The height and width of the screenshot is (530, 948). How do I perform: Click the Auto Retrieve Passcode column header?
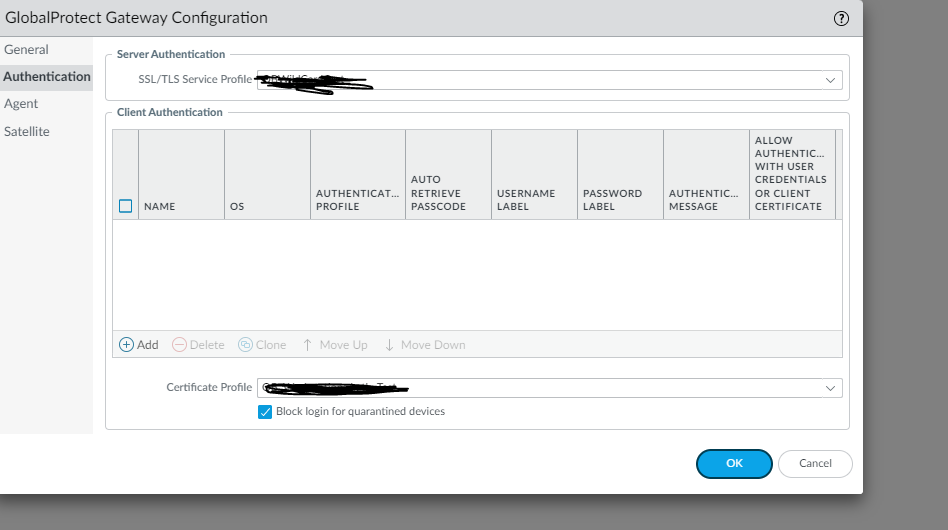[x=448, y=175]
